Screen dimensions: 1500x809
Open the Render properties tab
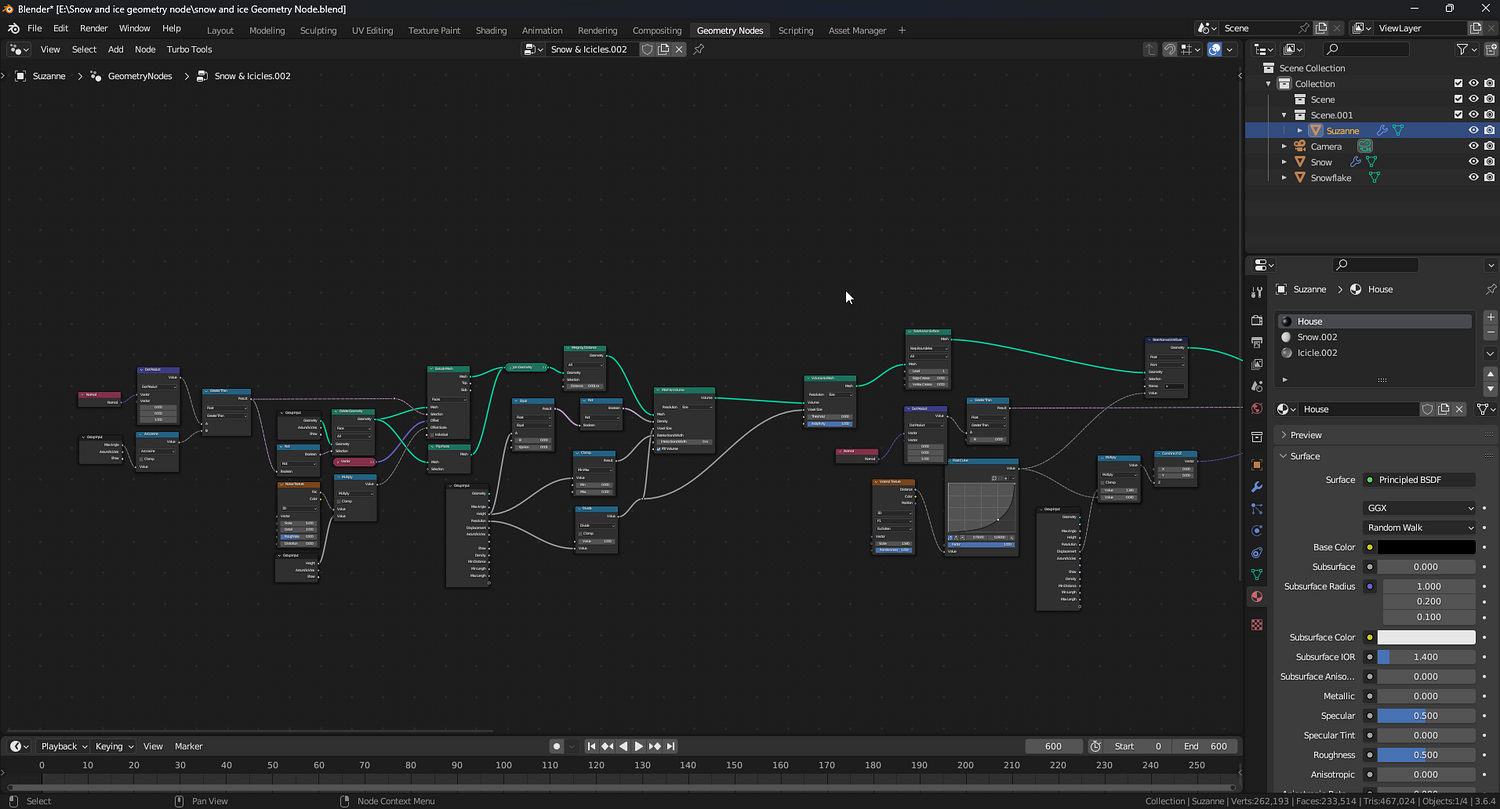tap(1257, 320)
